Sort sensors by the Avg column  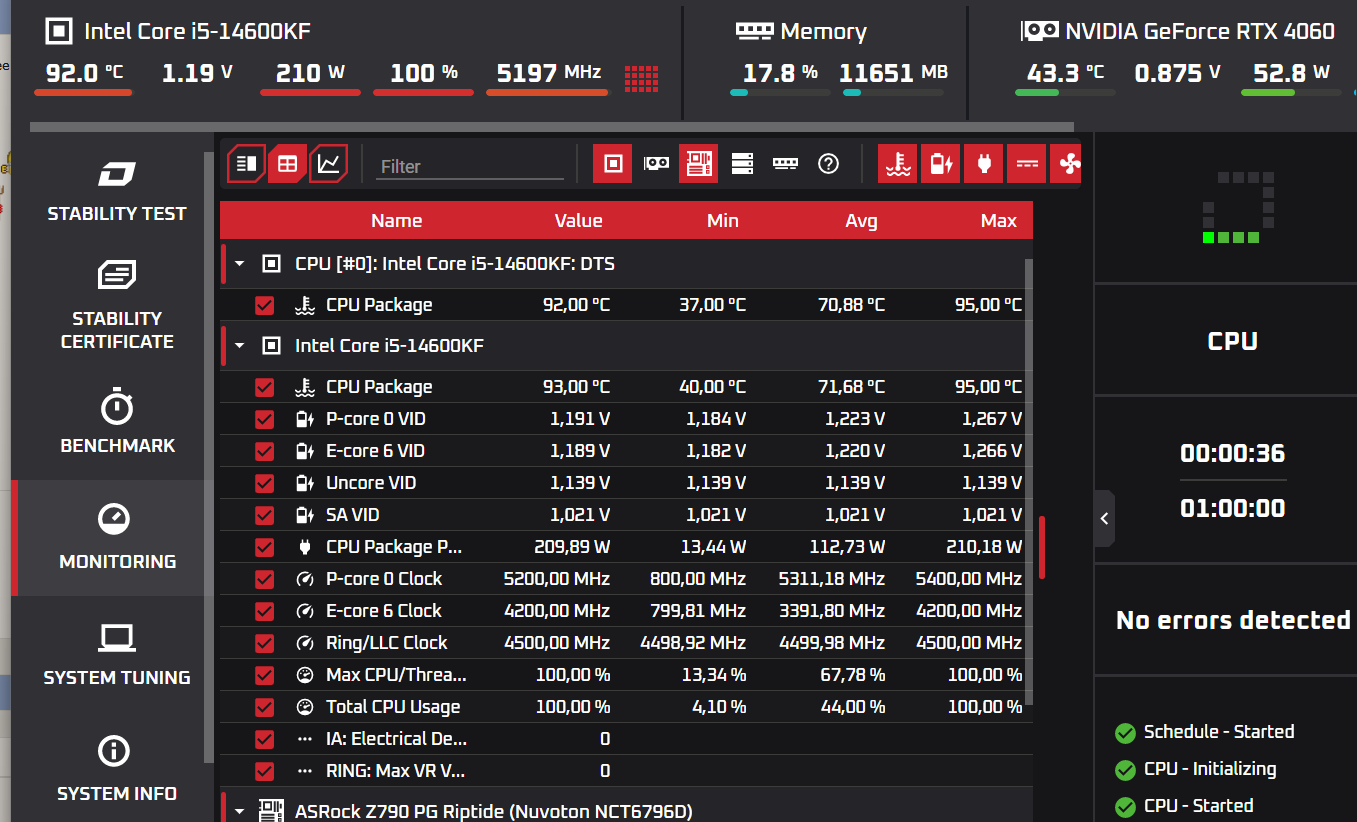[861, 221]
